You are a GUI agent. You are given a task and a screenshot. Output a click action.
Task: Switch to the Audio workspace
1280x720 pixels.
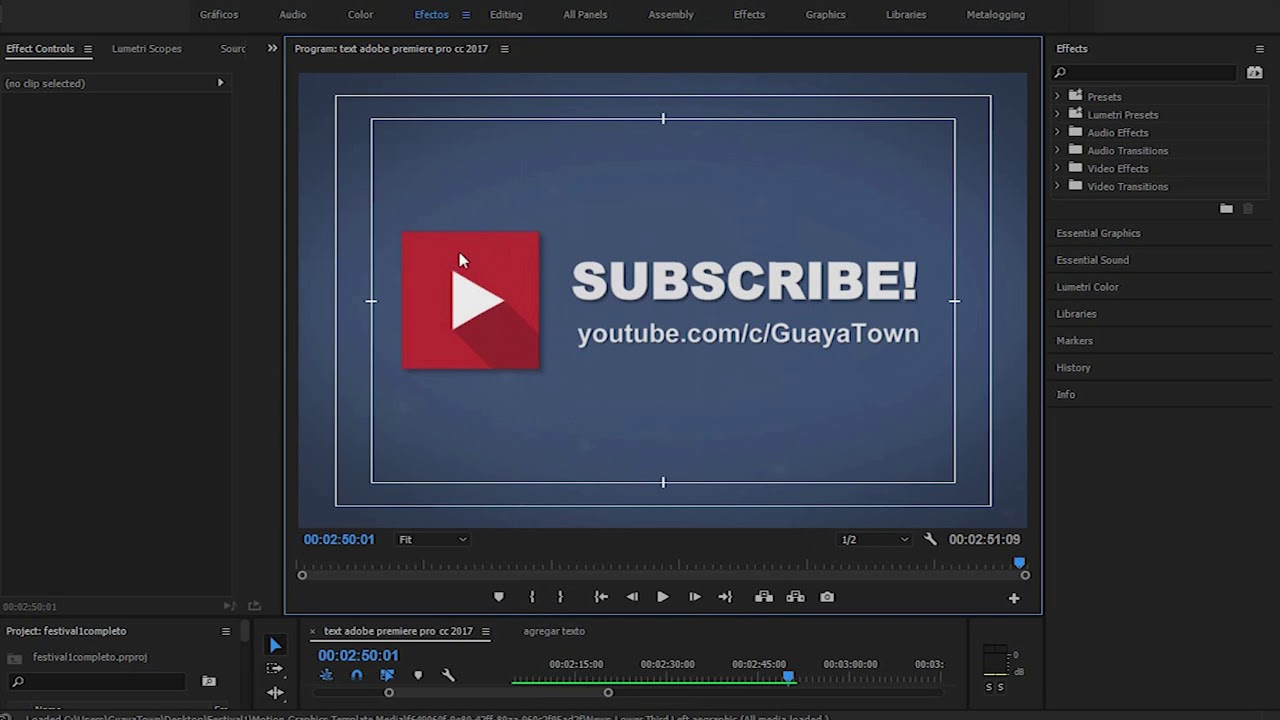click(x=293, y=15)
